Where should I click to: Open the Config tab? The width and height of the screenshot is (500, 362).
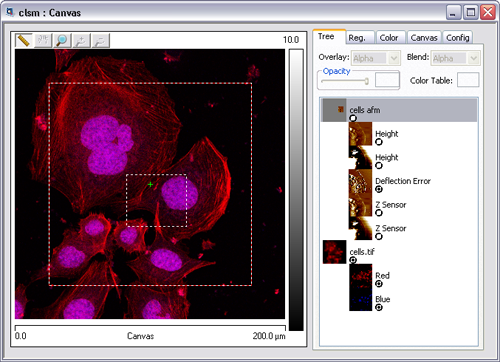[458, 38]
